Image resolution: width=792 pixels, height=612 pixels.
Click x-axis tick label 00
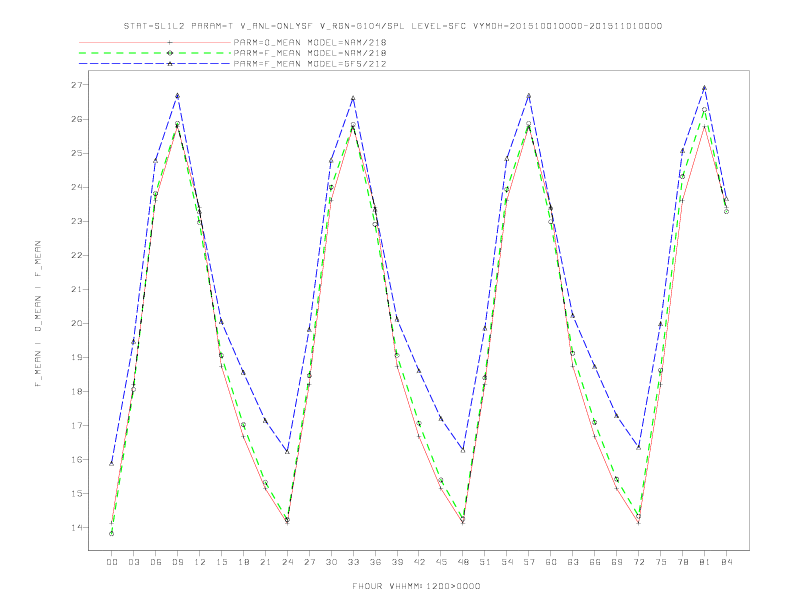(x=112, y=562)
